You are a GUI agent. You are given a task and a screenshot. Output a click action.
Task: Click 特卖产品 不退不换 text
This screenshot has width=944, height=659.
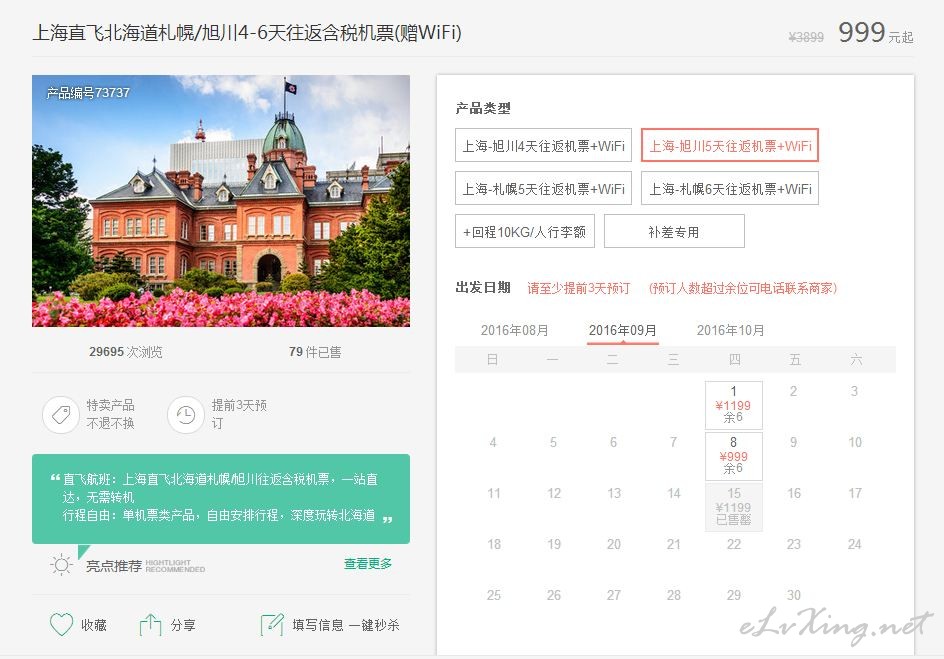[110, 414]
